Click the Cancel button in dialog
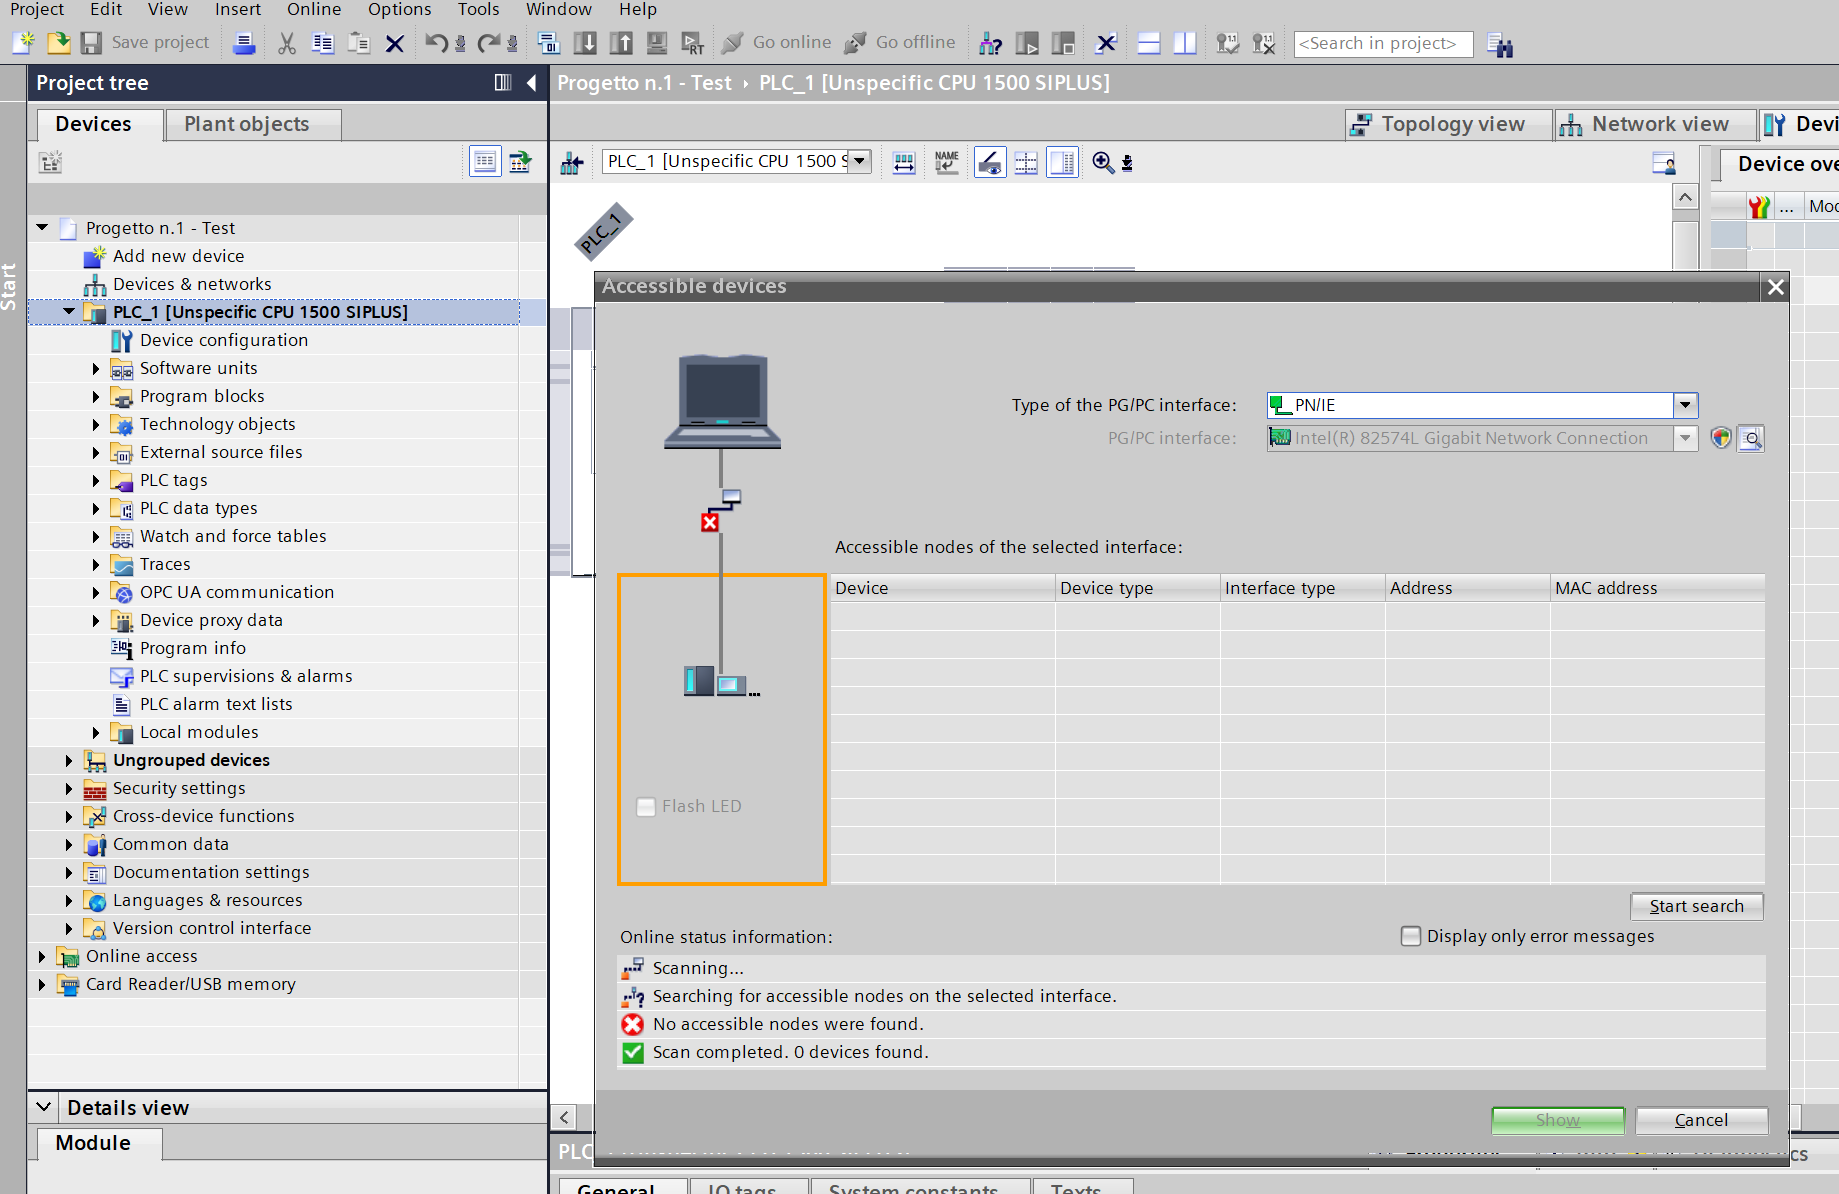 1700,1120
